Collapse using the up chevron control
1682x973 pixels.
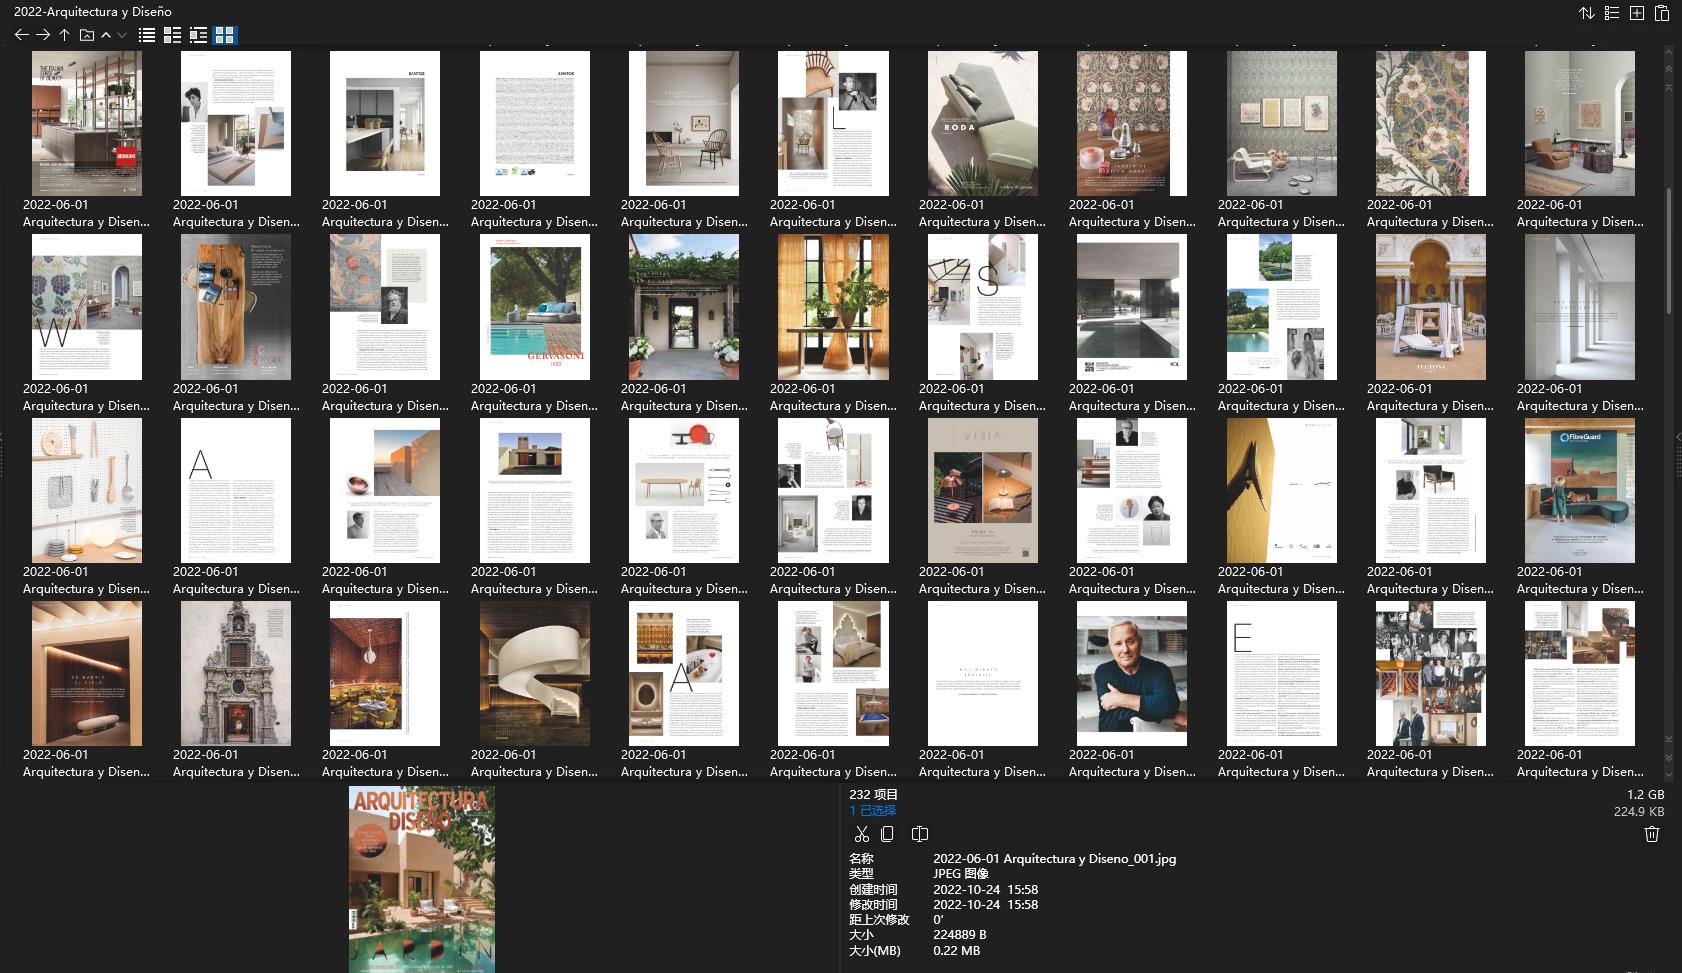point(105,34)
